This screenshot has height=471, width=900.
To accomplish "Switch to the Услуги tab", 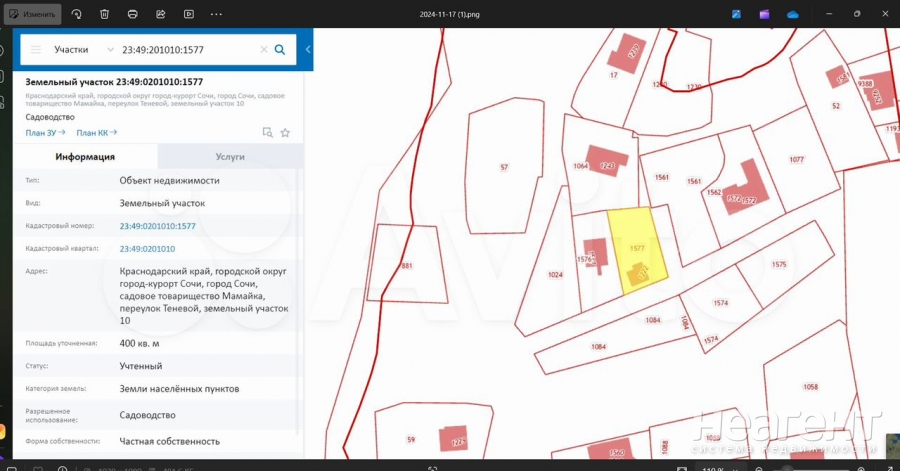I will point(230,157).
